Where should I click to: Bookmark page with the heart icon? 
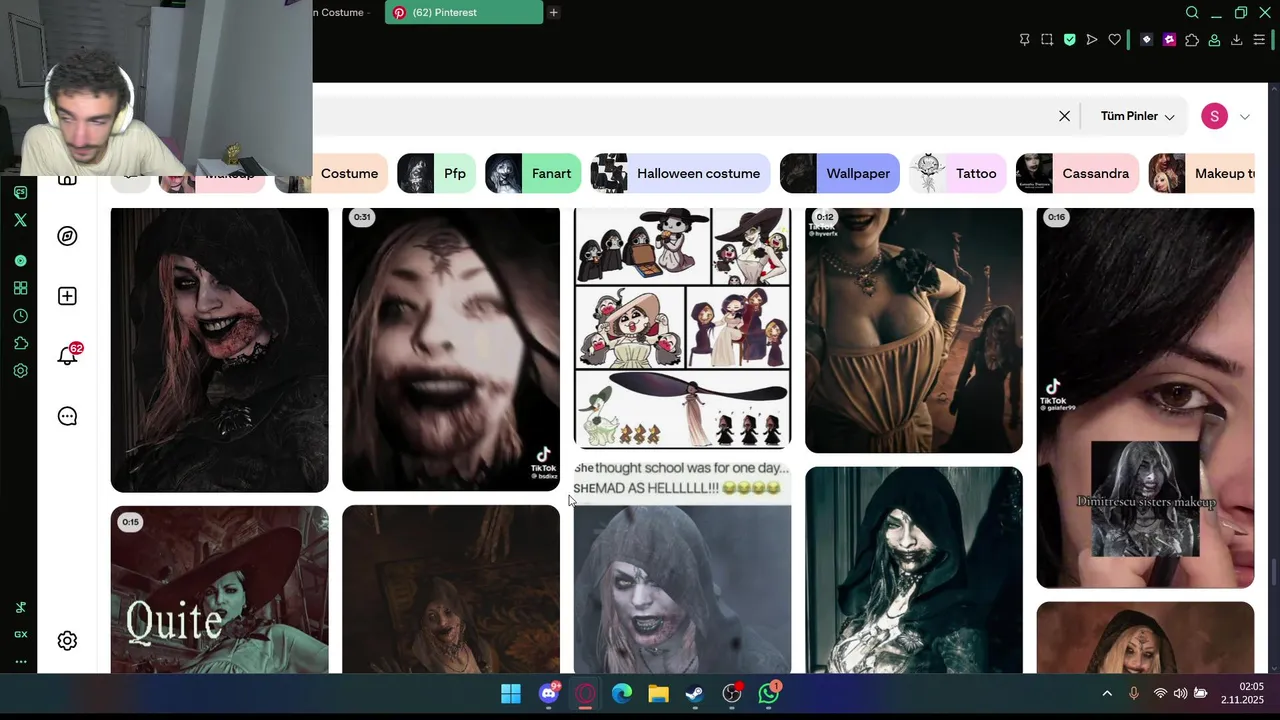coord(1114,40)
